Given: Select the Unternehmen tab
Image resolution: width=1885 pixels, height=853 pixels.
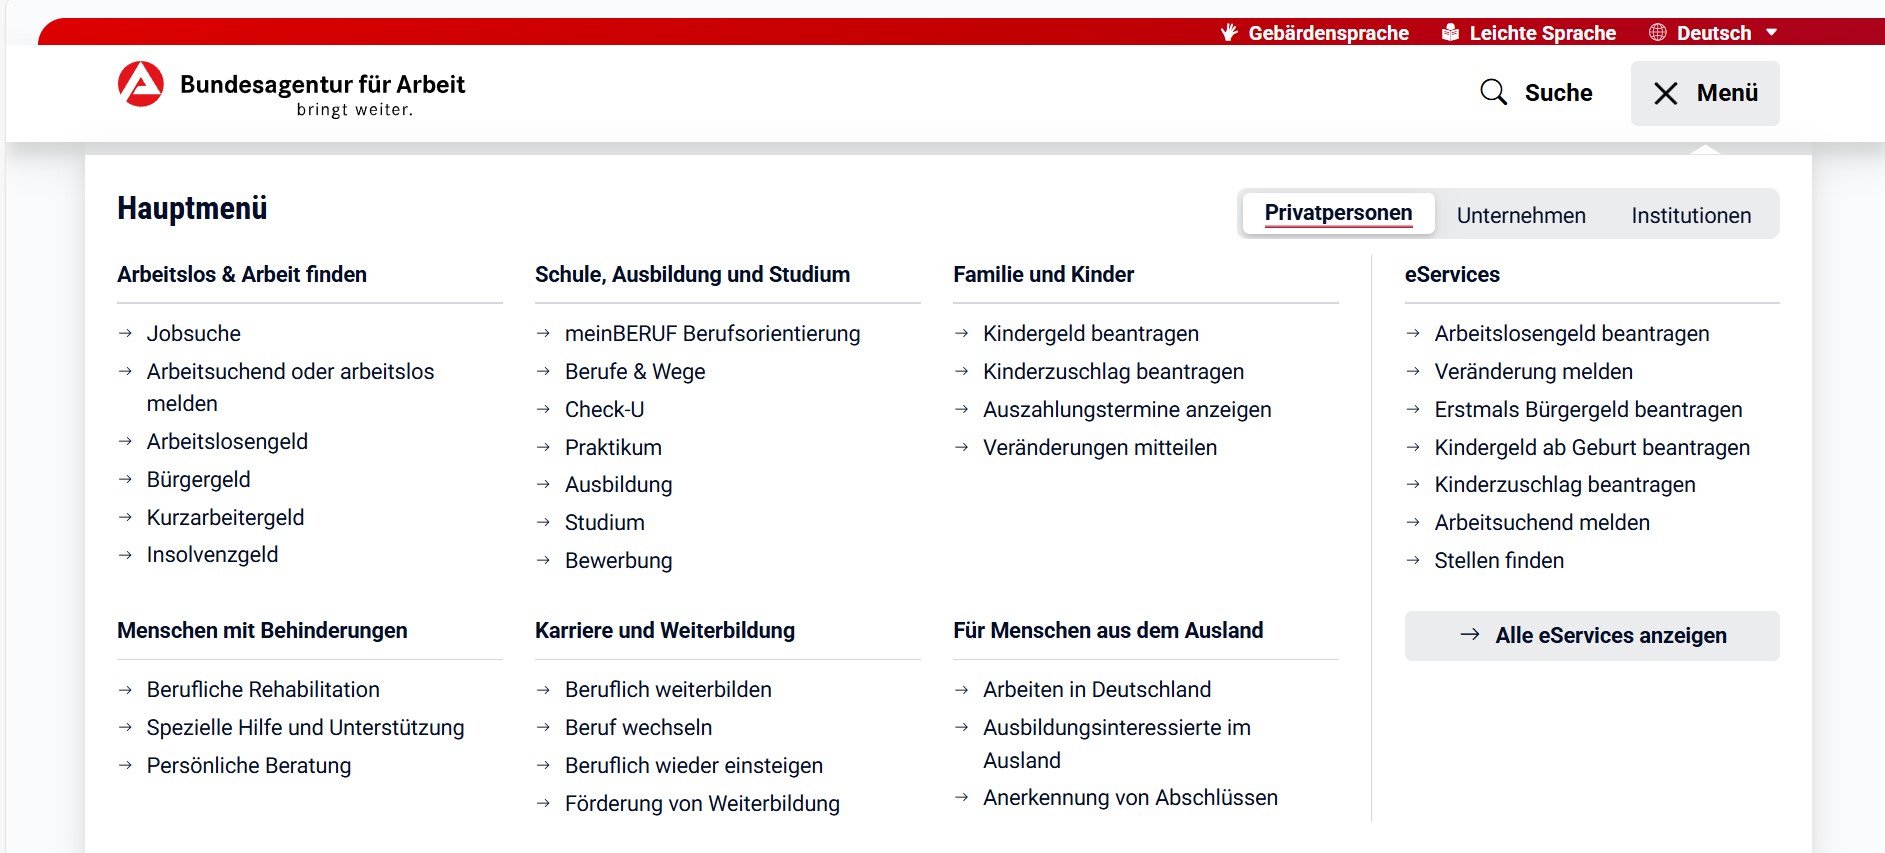Looking at the screenshot, I should [x=1520, y=215].
